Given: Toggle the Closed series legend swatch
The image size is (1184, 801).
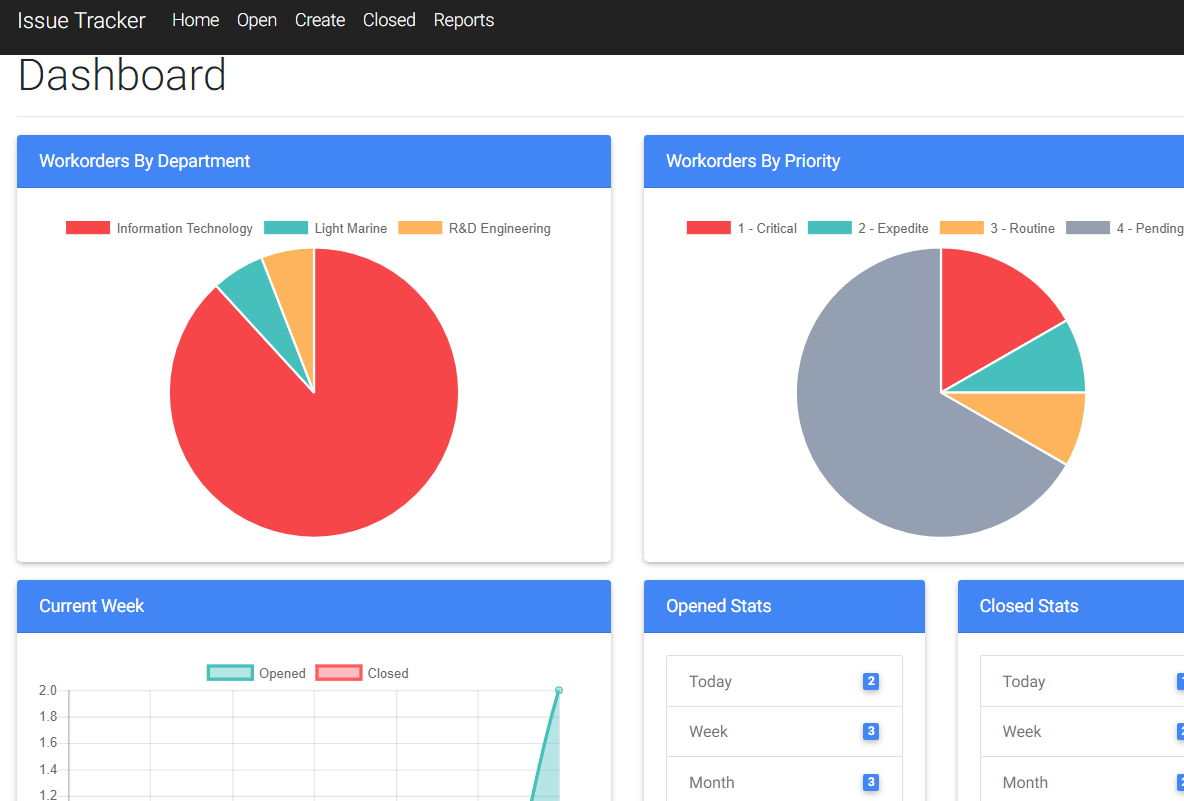Looking at the screenshot, I should 339,673.
